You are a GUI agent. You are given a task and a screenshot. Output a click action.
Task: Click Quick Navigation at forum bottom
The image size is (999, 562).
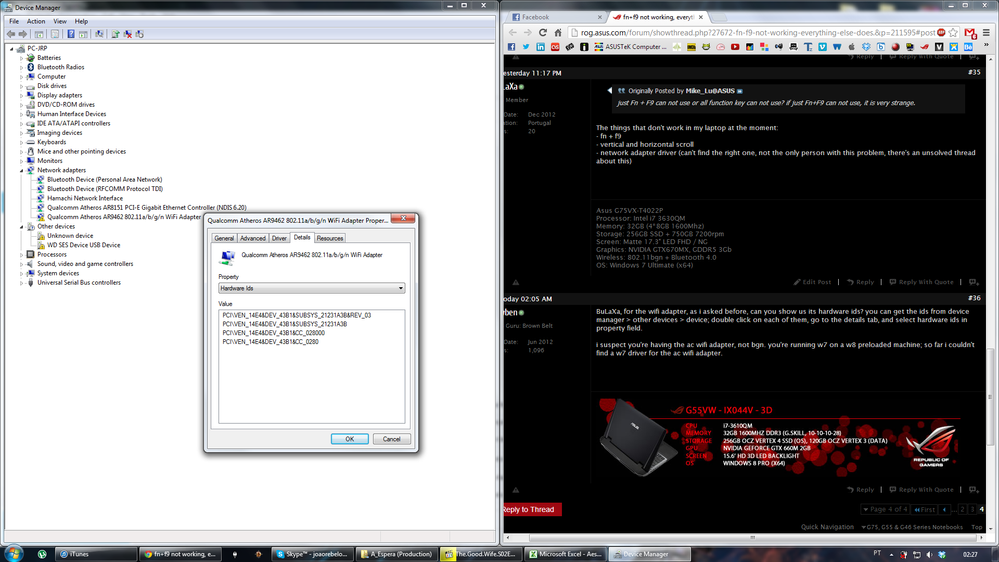827,527
